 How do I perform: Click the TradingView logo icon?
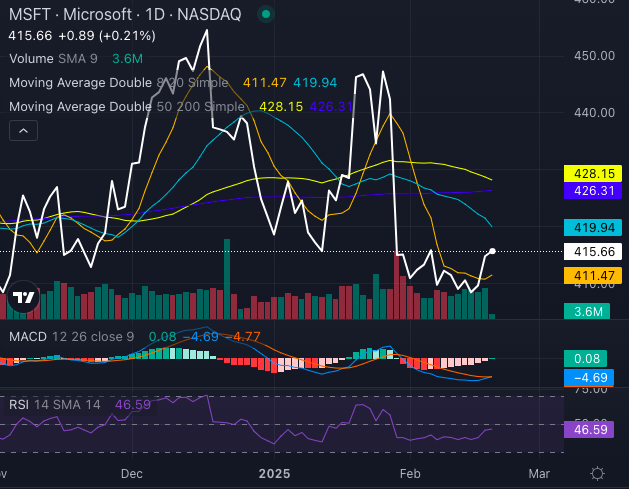(22, 297)
